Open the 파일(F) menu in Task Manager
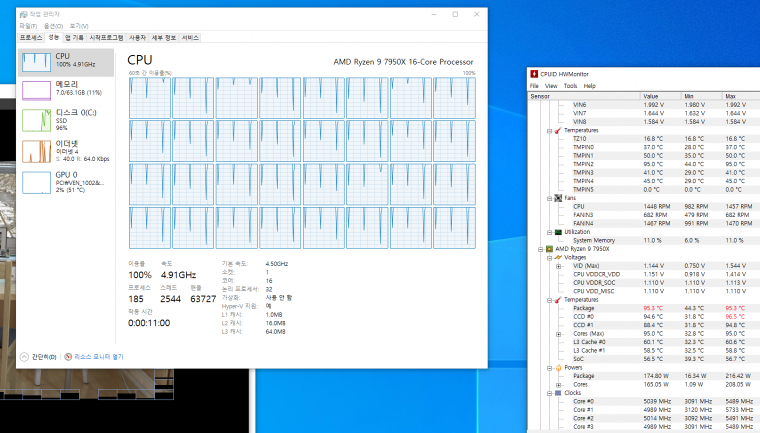Viewport: 760px width, 433px height. click(x=28, y=26)
